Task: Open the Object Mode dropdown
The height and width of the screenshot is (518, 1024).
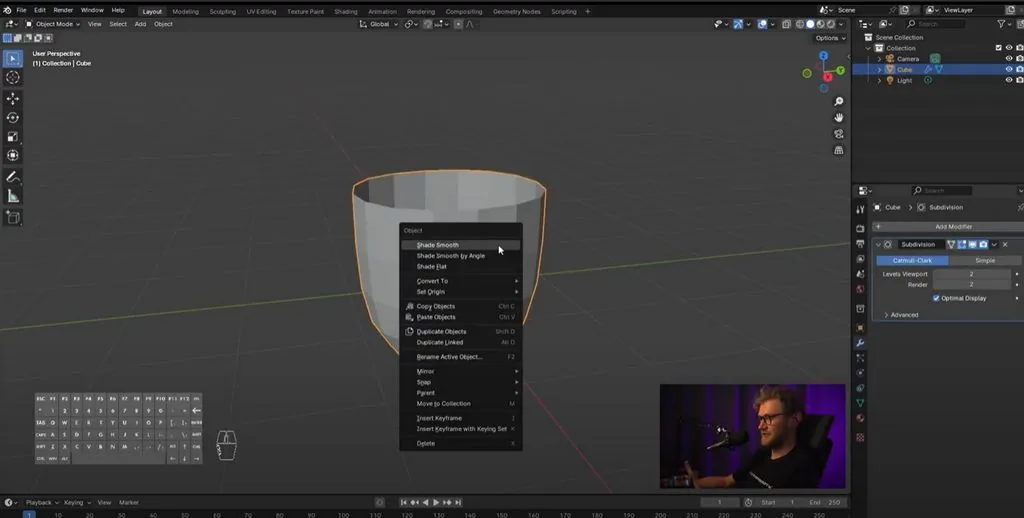Action: (x=54, y=24)
